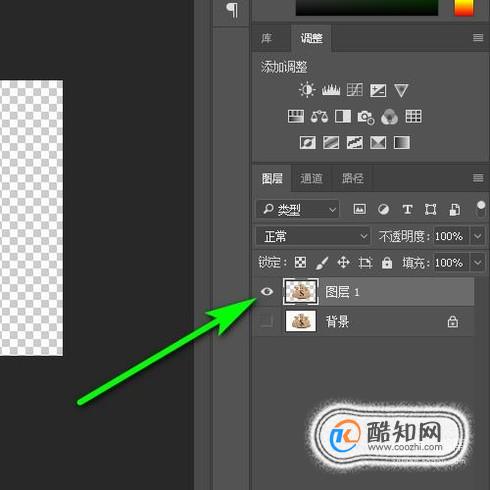This screenshot has height=490, width=490.
Task: Add a Channel Mixer adjustment
Action: pos(389,117)
